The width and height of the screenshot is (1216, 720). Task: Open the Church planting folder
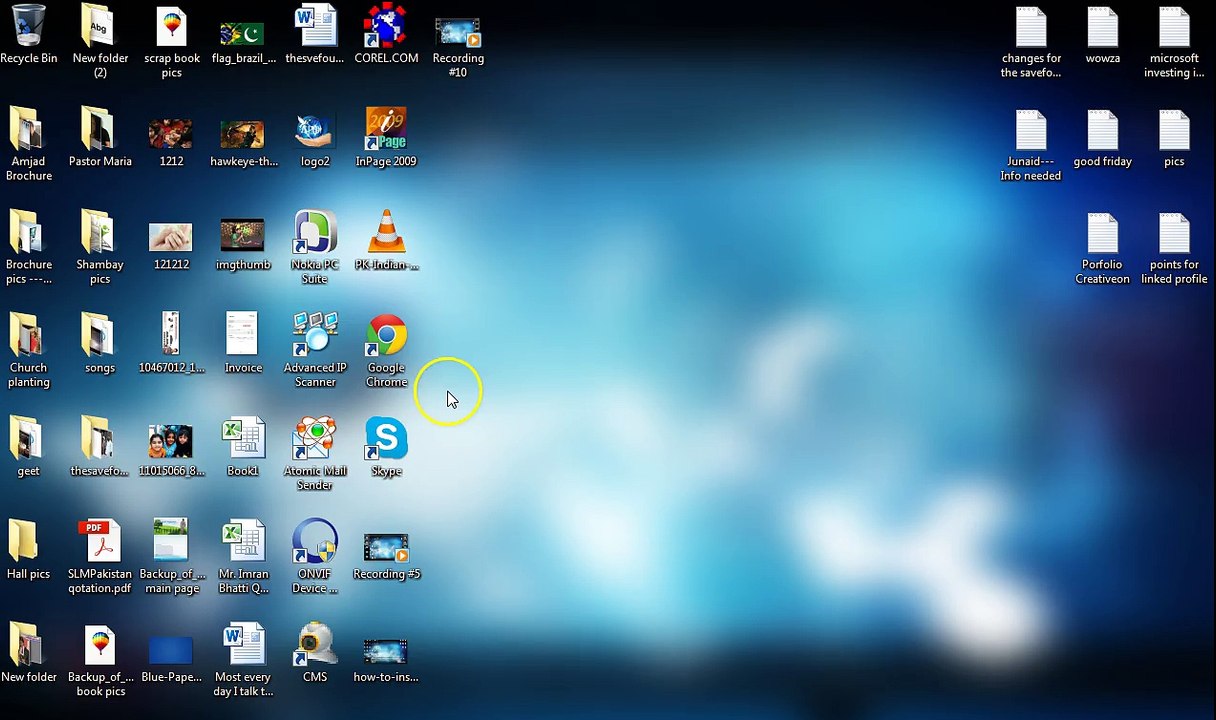(28, 336)
